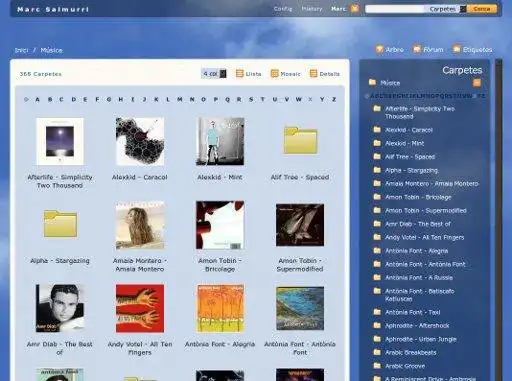The height and width of the screenshot is (381, 512).
Task: Select Andy Votel - All Ten Fingers in sidebar
Action: click(x=425, y=237)
